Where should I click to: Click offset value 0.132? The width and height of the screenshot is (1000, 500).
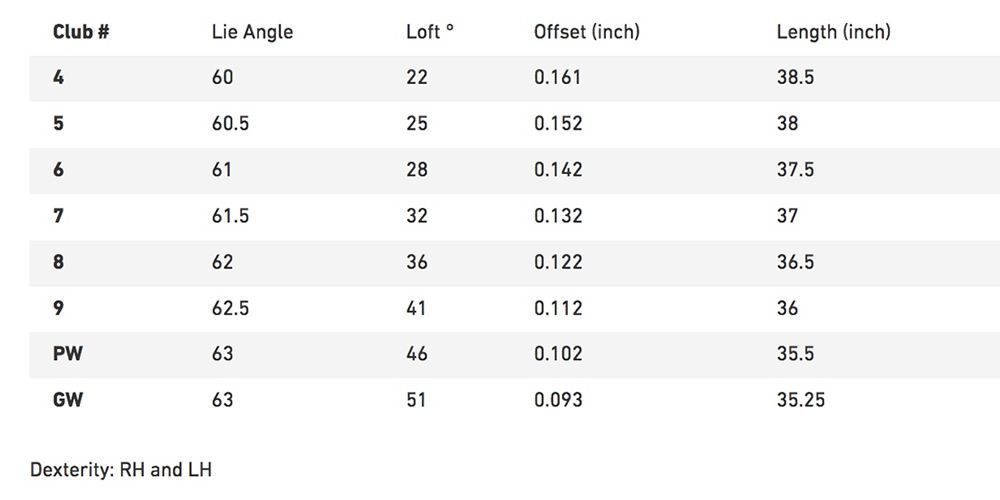(x=558, y=216)
